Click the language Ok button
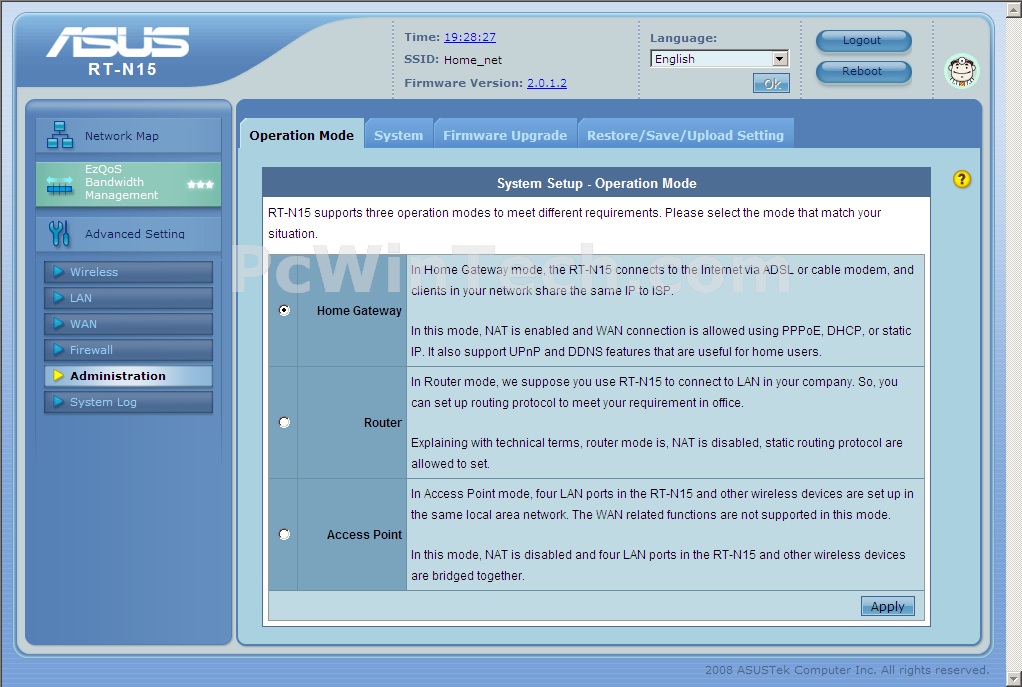Image resolution: width=1022 pixels, height=687 pixels. (771, 83)
